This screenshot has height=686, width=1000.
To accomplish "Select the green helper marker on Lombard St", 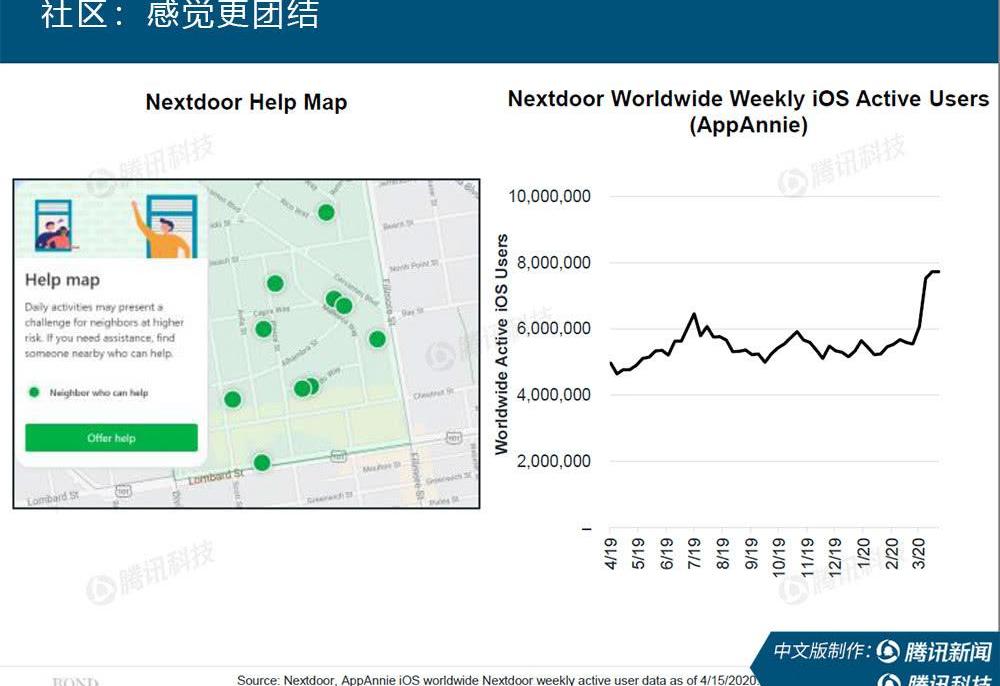I will pos(261,462).
